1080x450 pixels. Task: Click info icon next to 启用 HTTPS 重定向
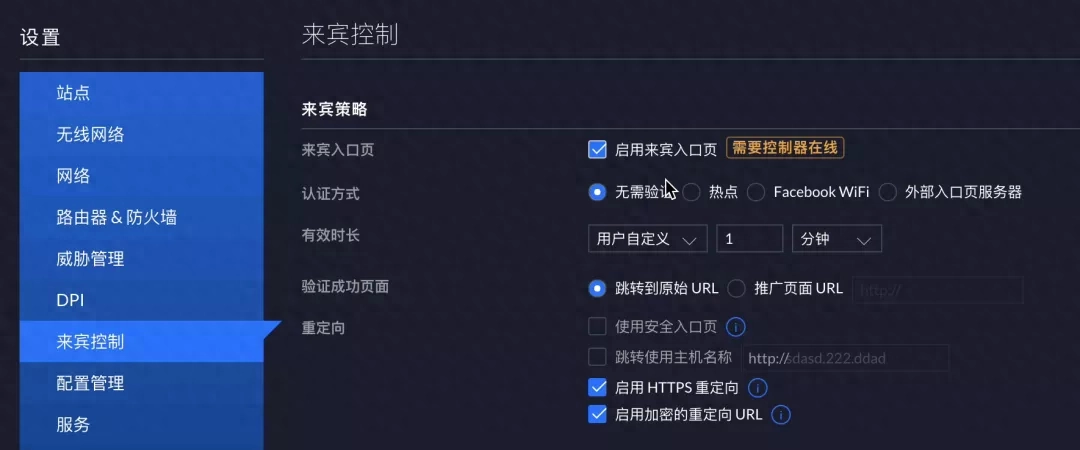758,388
